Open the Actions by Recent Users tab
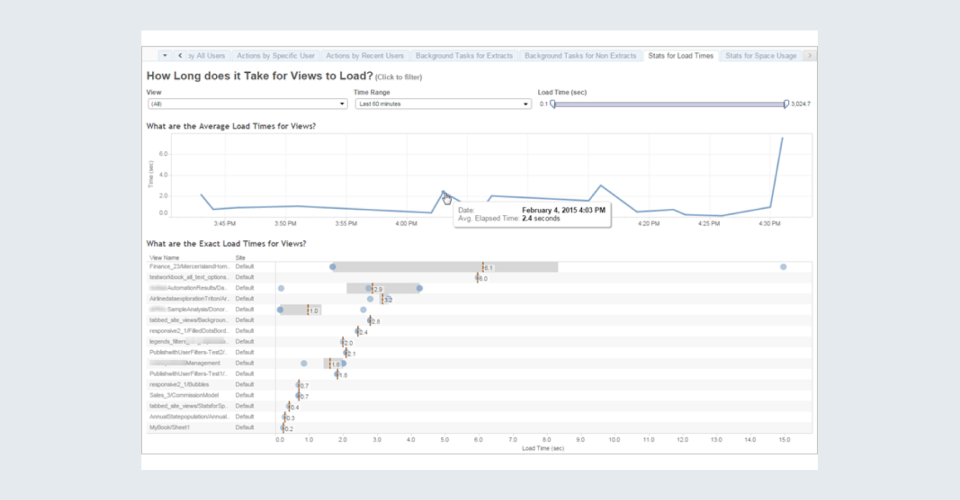The image size is (960, 500). click(365, 56)
